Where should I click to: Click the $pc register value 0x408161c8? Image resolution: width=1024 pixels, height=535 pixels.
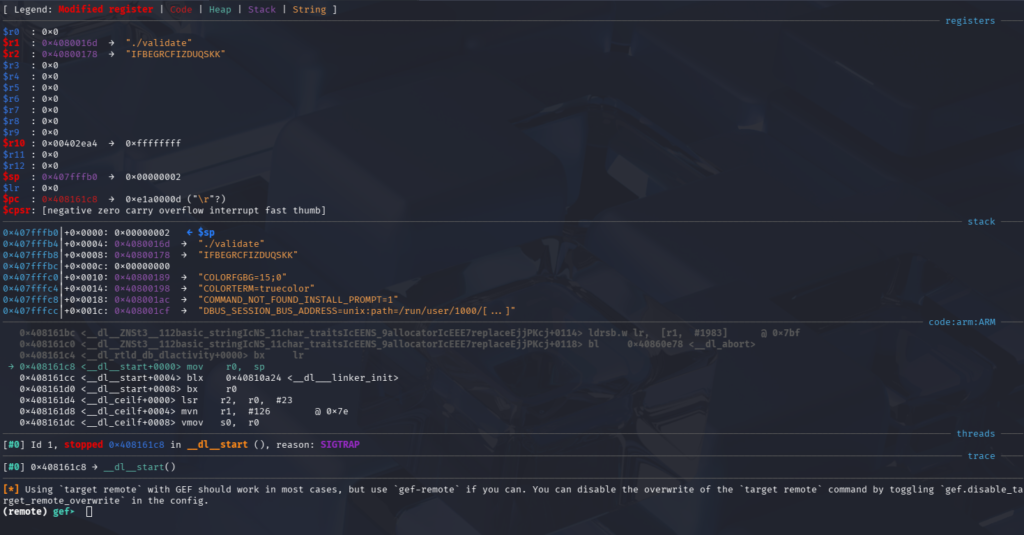click(69, 199)
